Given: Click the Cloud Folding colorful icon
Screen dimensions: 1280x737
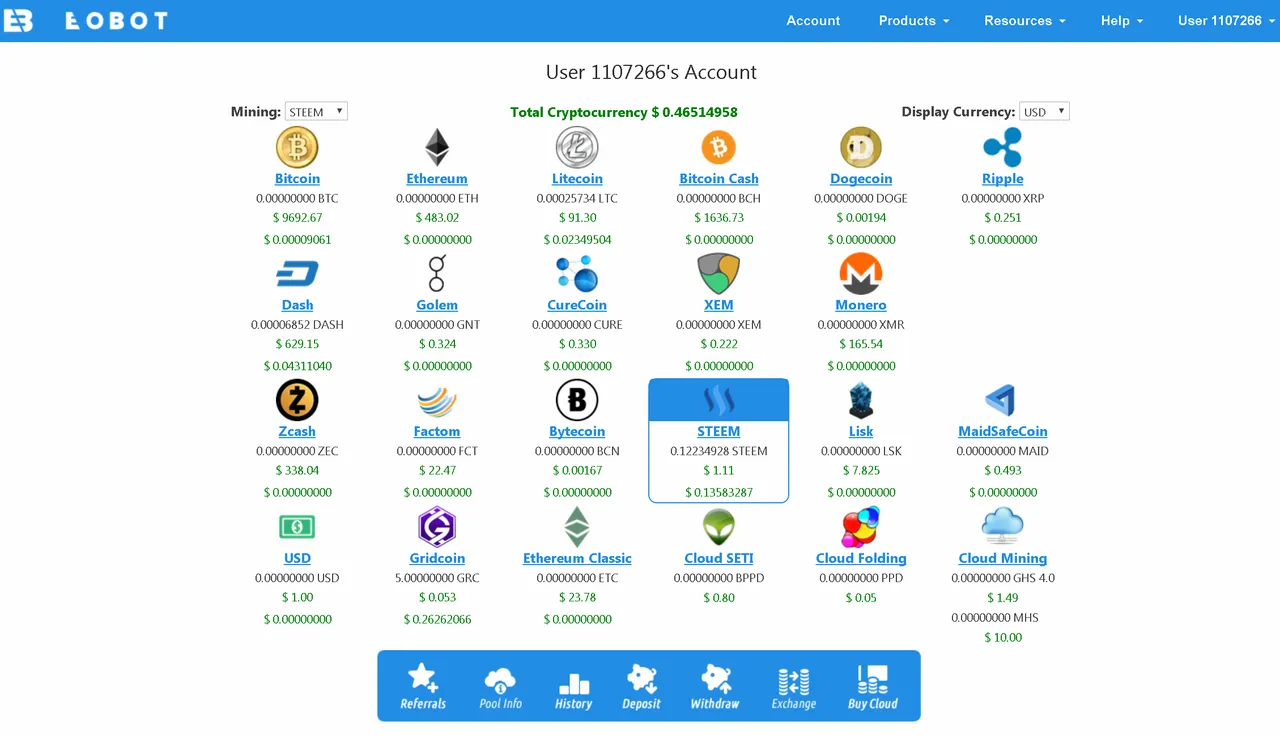Looking at the screenshot, I should click(861, 527).
